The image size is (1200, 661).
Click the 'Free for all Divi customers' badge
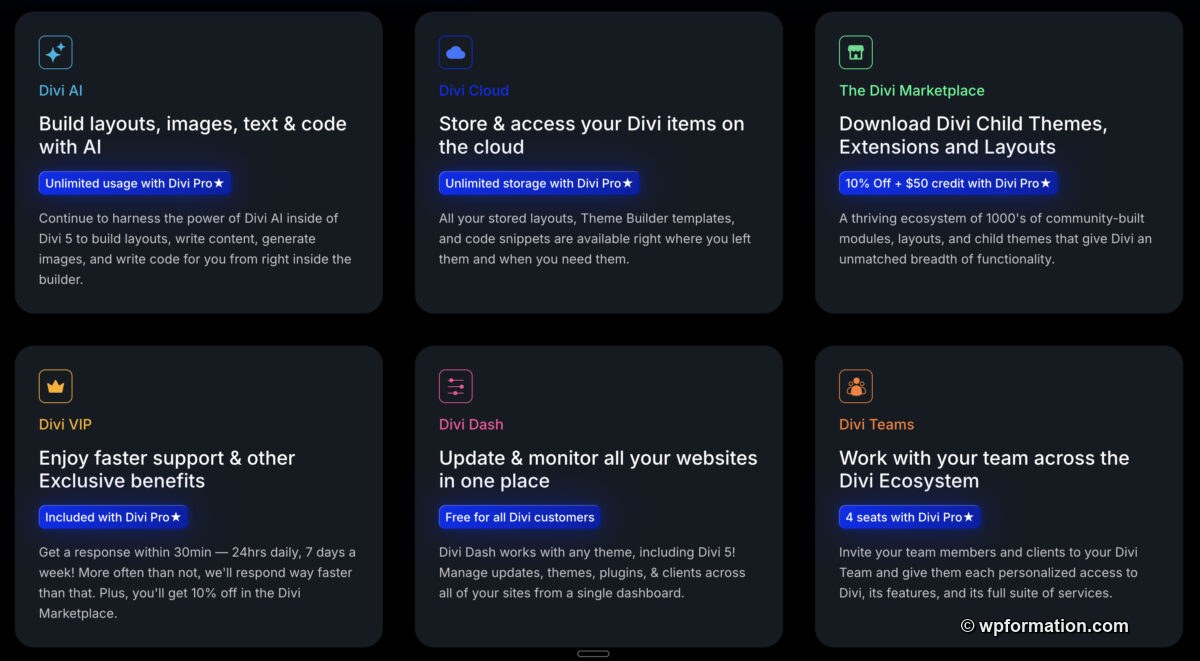coord(520,517)
